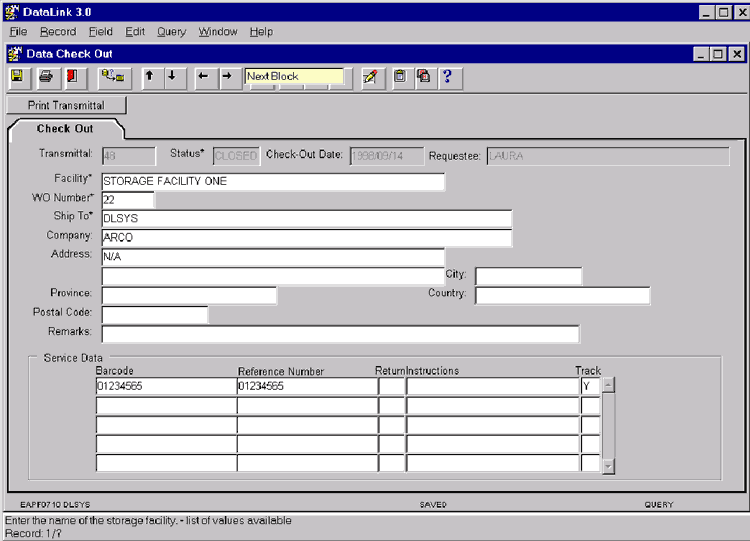
Task: Click the Facility field with STORAGE FACILITY ONE
Action: (273, 182)
